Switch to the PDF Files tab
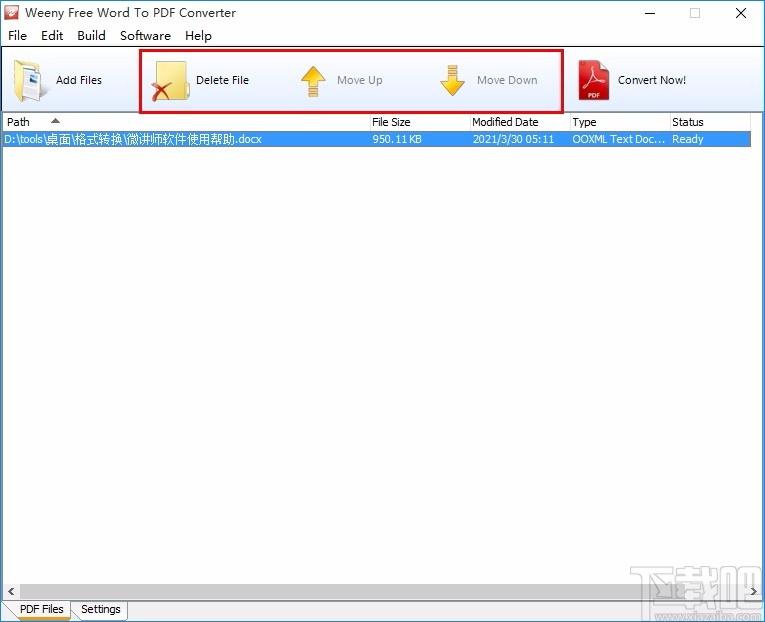 [41, 609]
